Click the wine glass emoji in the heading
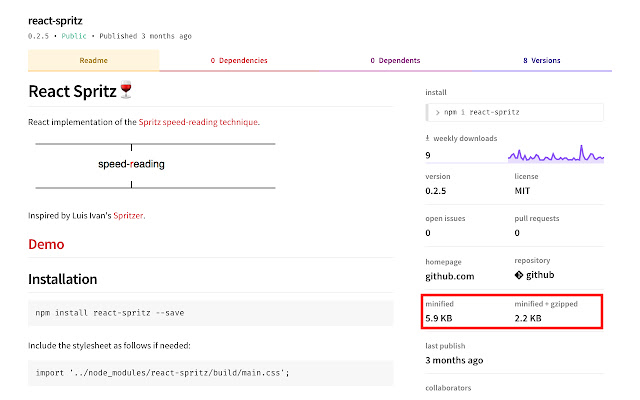 (126, 92)
